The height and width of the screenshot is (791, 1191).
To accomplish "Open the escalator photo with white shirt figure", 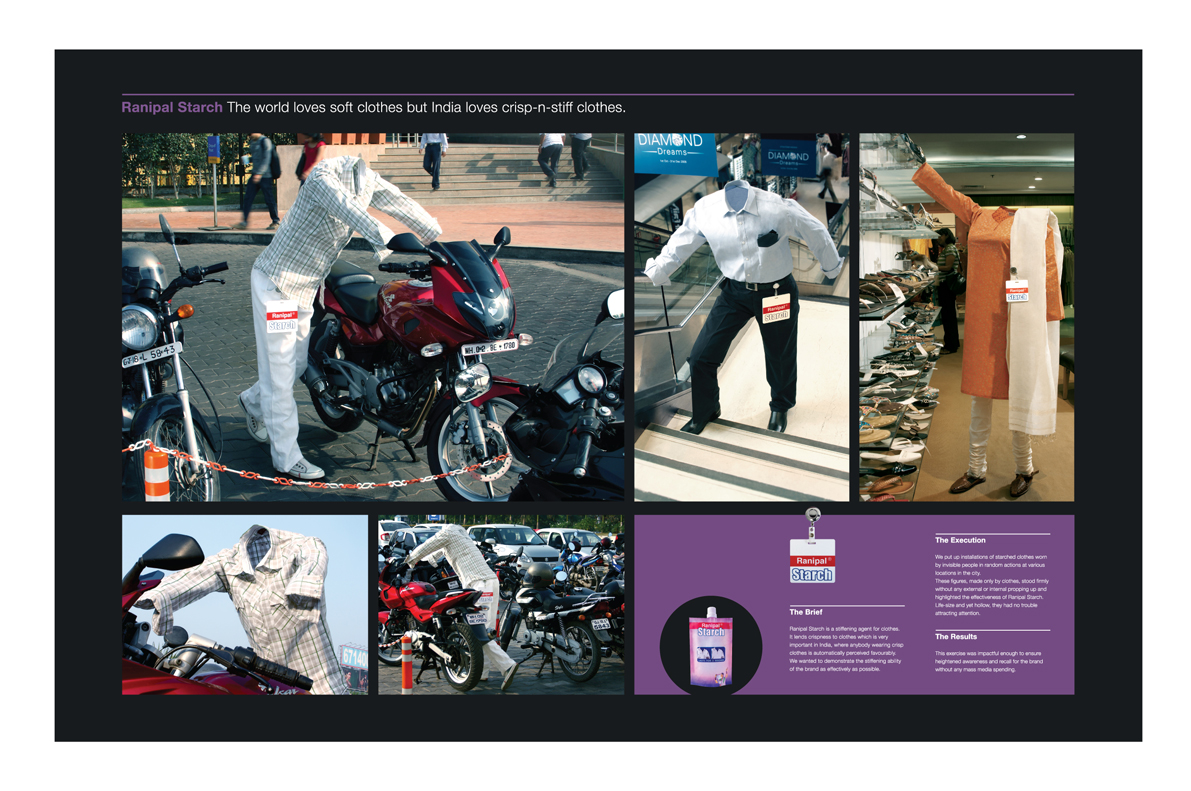I will pos(741,317).
